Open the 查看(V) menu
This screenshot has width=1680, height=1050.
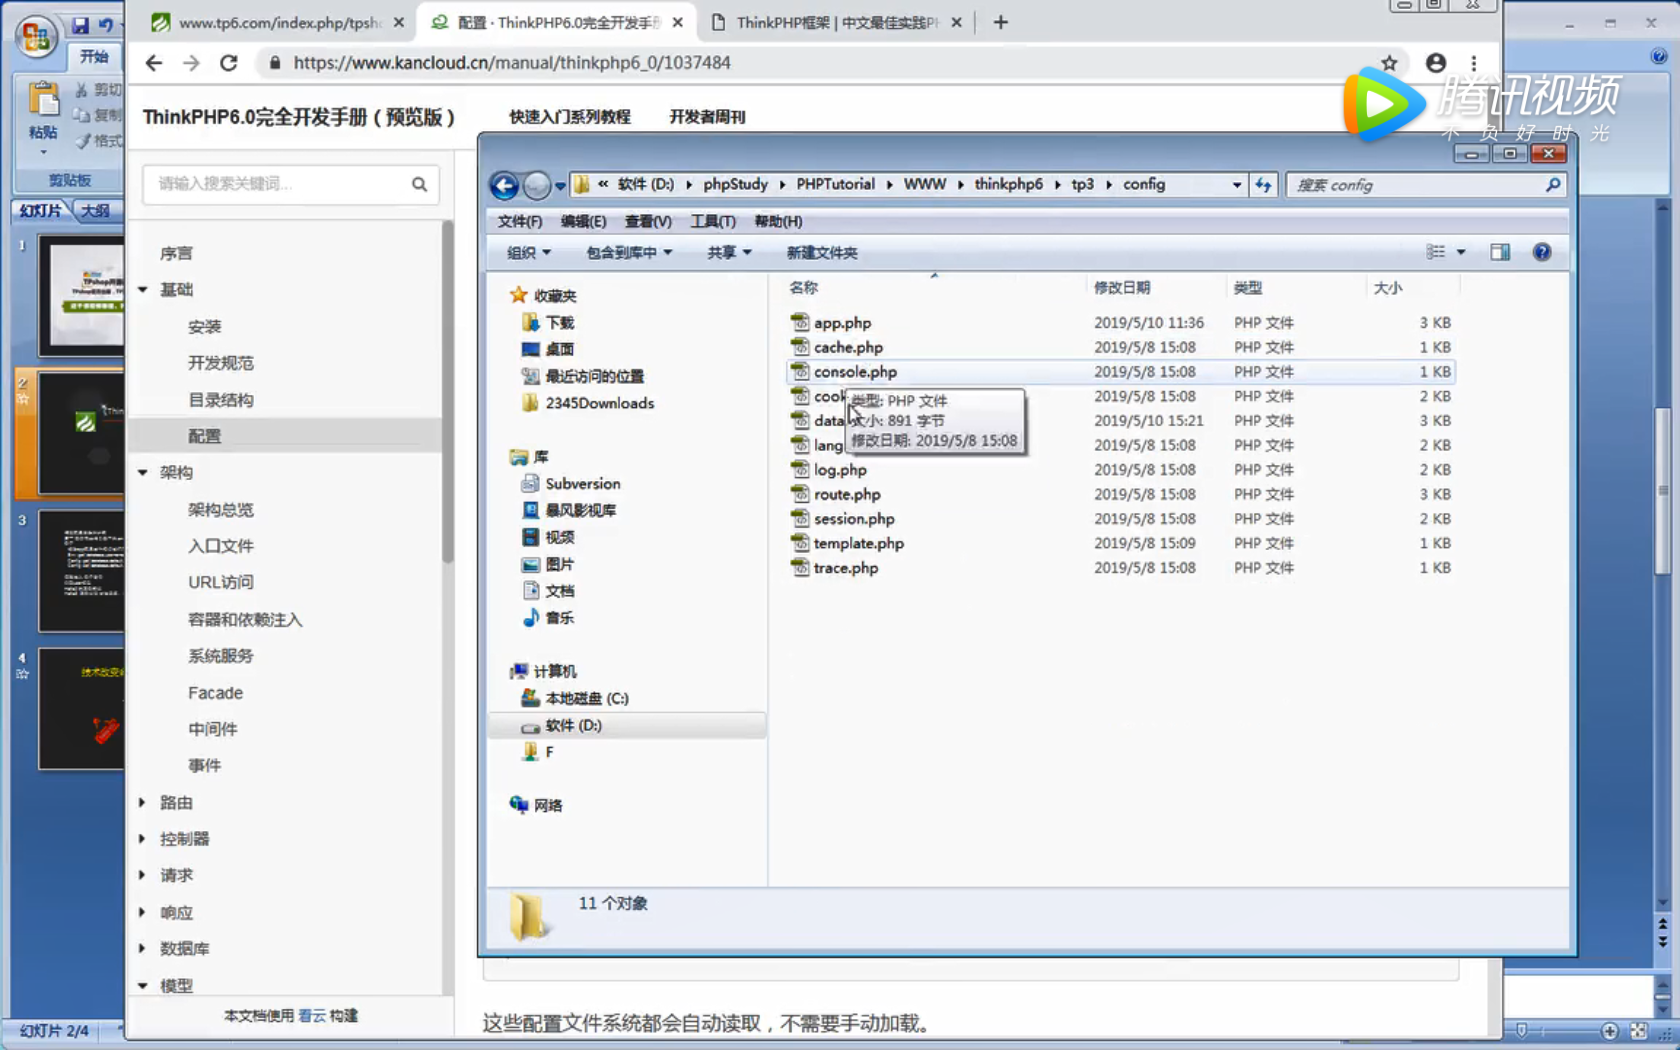648,221
